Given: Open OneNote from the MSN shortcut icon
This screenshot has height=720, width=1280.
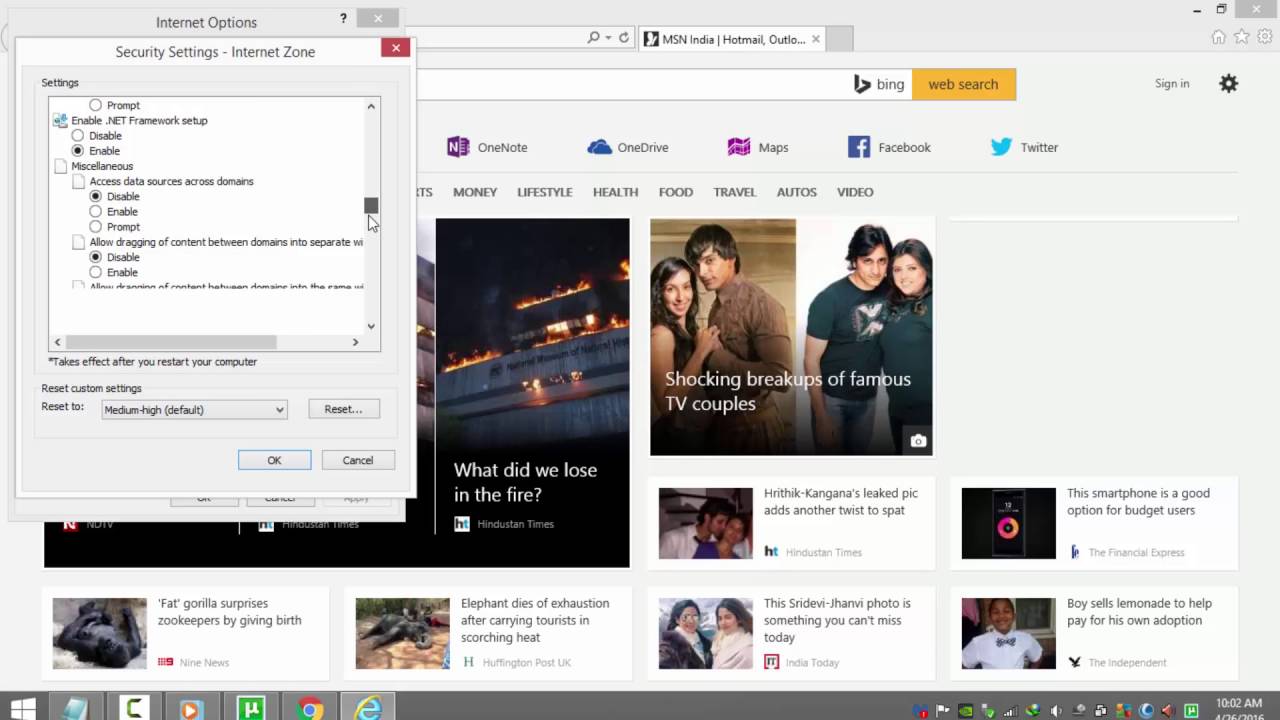Looking at the screenshot, I should point(458,147).
